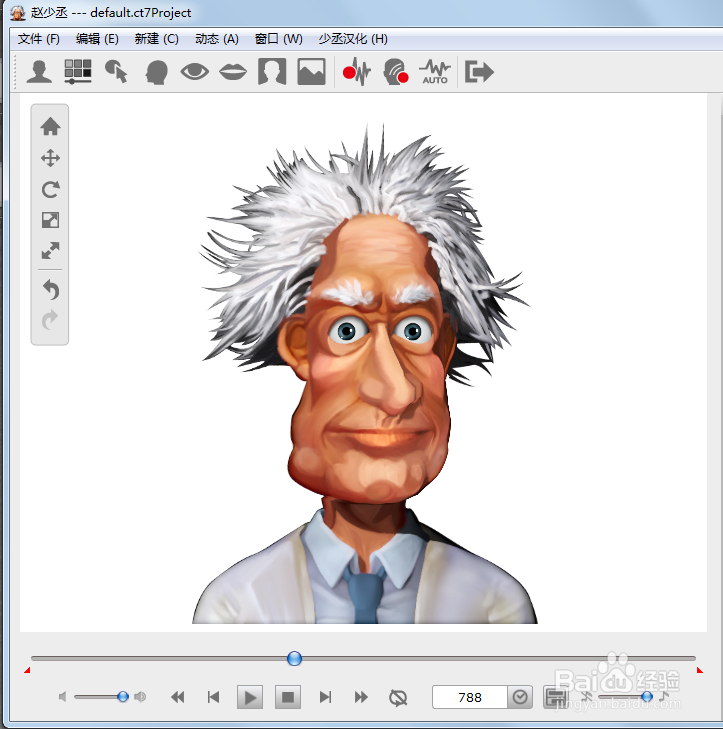Select the zoom box tool on left panel

50,220
